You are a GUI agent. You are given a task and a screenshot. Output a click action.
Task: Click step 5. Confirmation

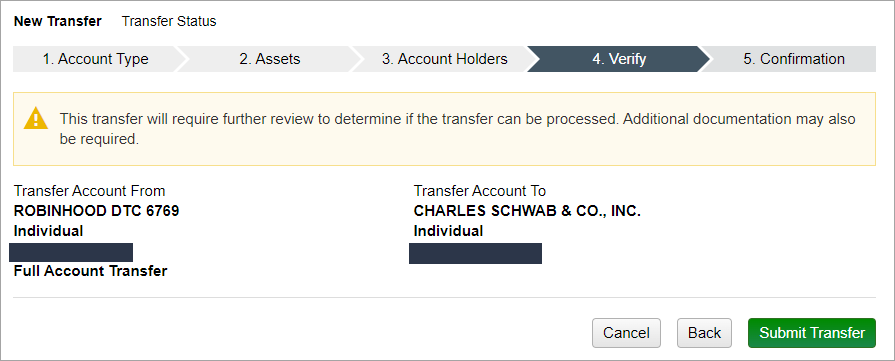[793, 59]
